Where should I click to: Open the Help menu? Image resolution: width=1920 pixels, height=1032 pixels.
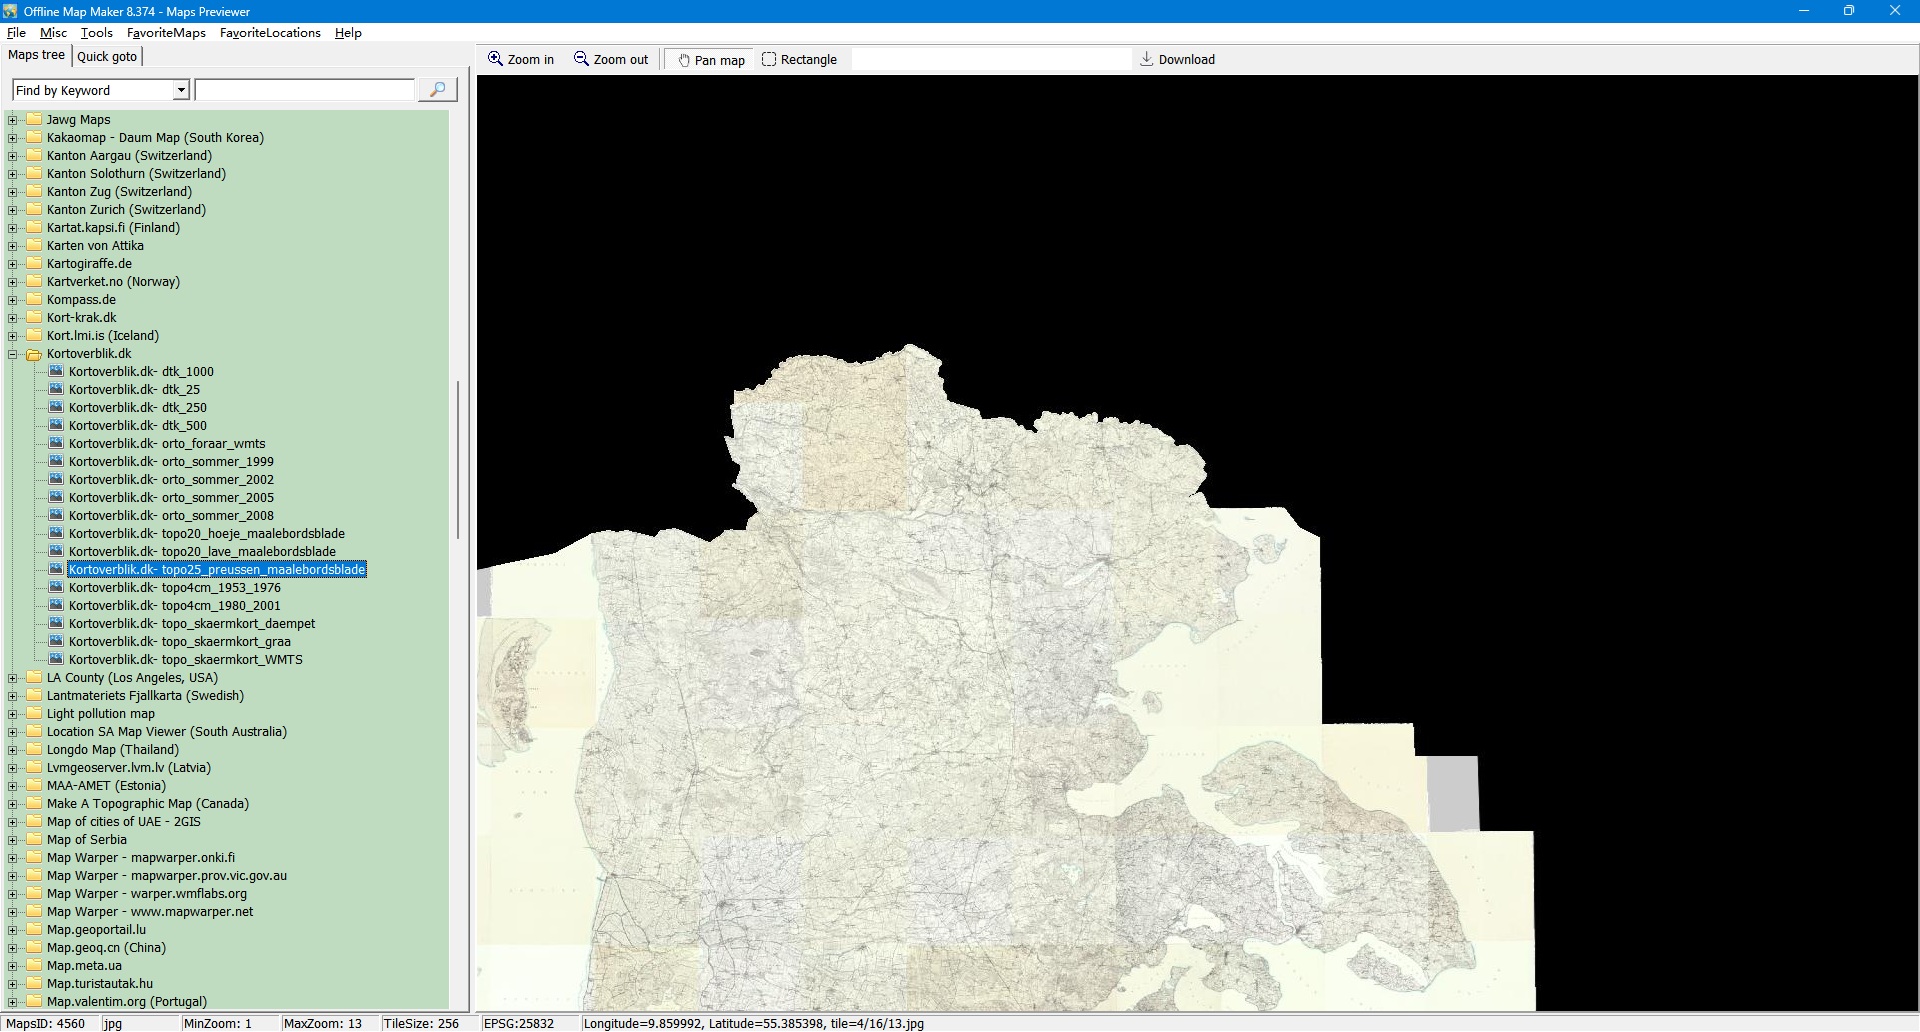click(348, 33)
